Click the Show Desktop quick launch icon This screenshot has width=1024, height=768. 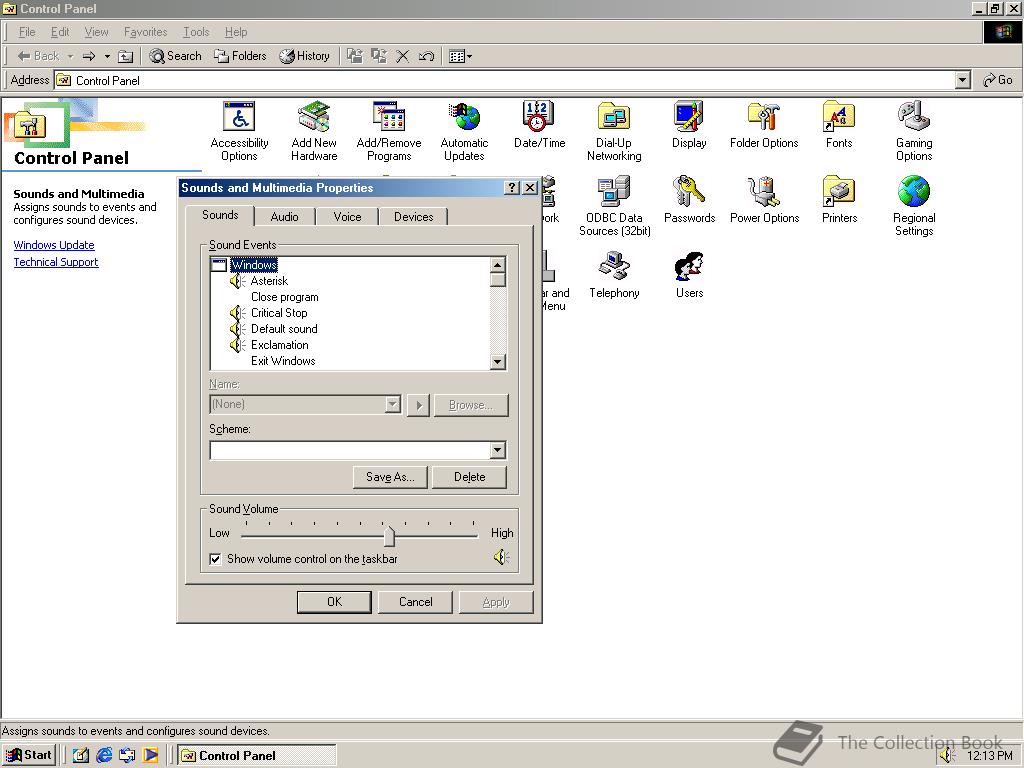tap(80, 755)
